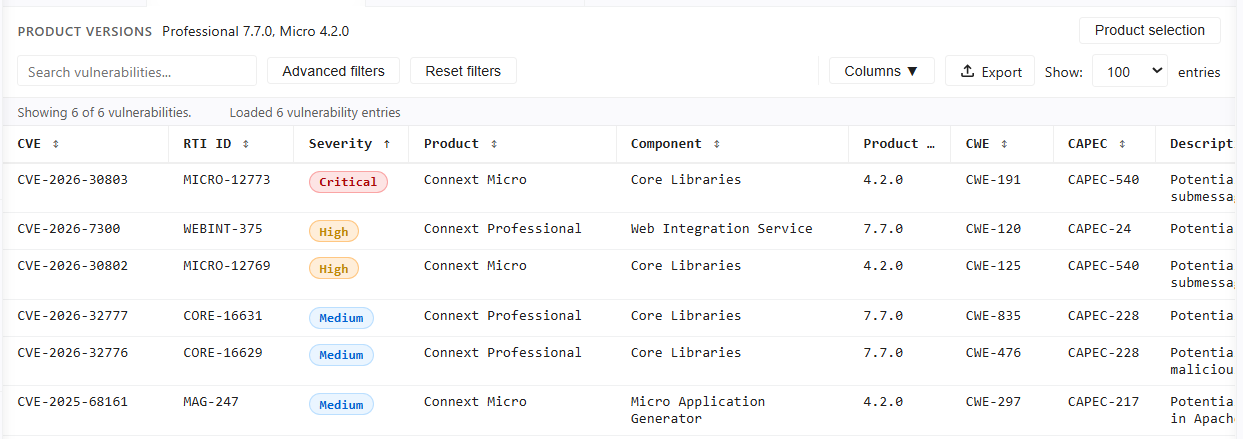Click Medium badge for CORE-16631
This screenshot has height=439, width=1243.
(x=341, y=318)
